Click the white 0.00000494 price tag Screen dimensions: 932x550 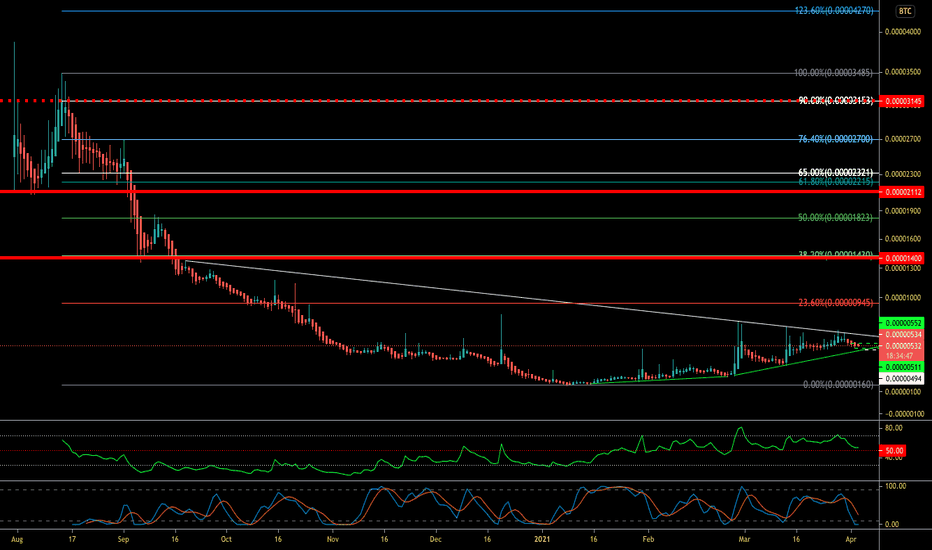click(903, 379)
